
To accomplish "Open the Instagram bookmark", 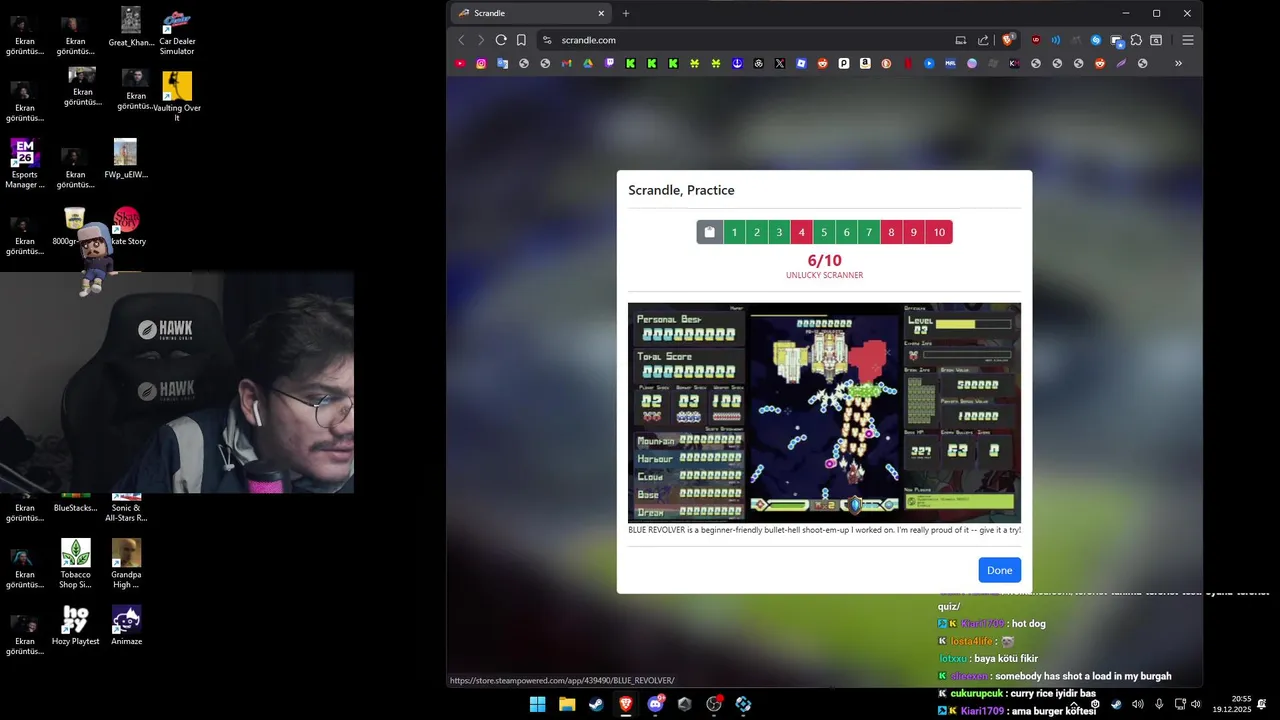I will click(481, 63).
